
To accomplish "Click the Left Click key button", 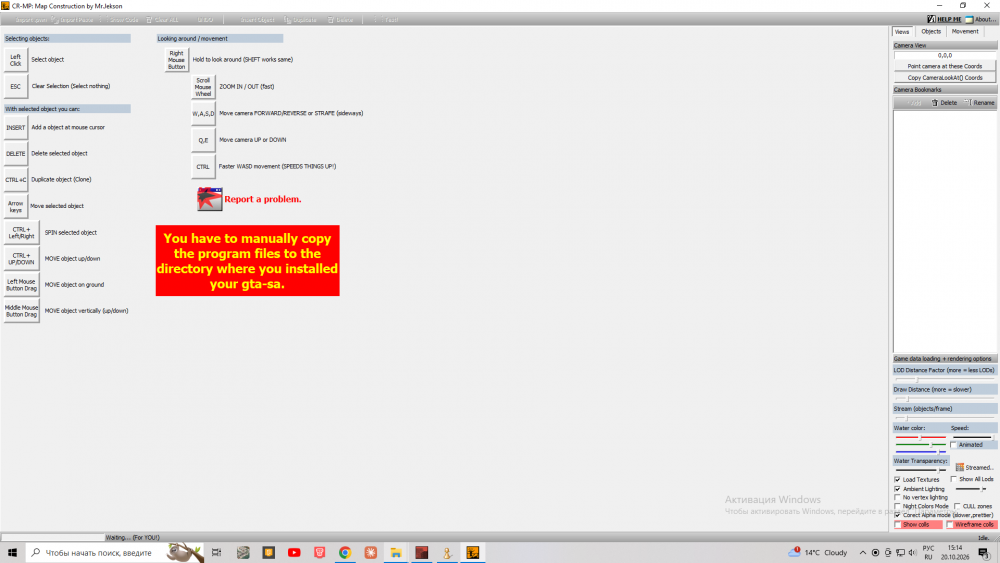I will (15, 60).
